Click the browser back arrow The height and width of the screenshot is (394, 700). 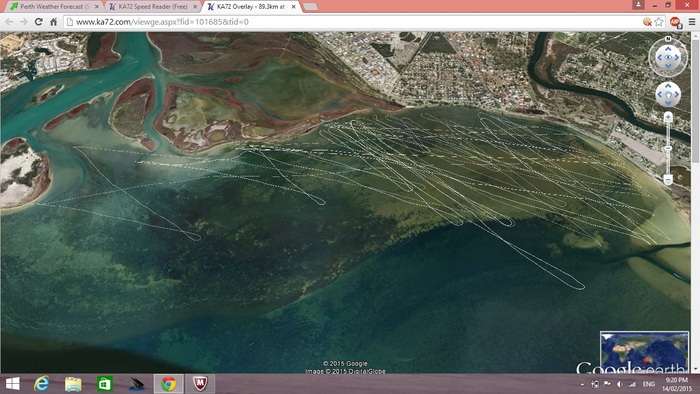[x=9, y=21]
